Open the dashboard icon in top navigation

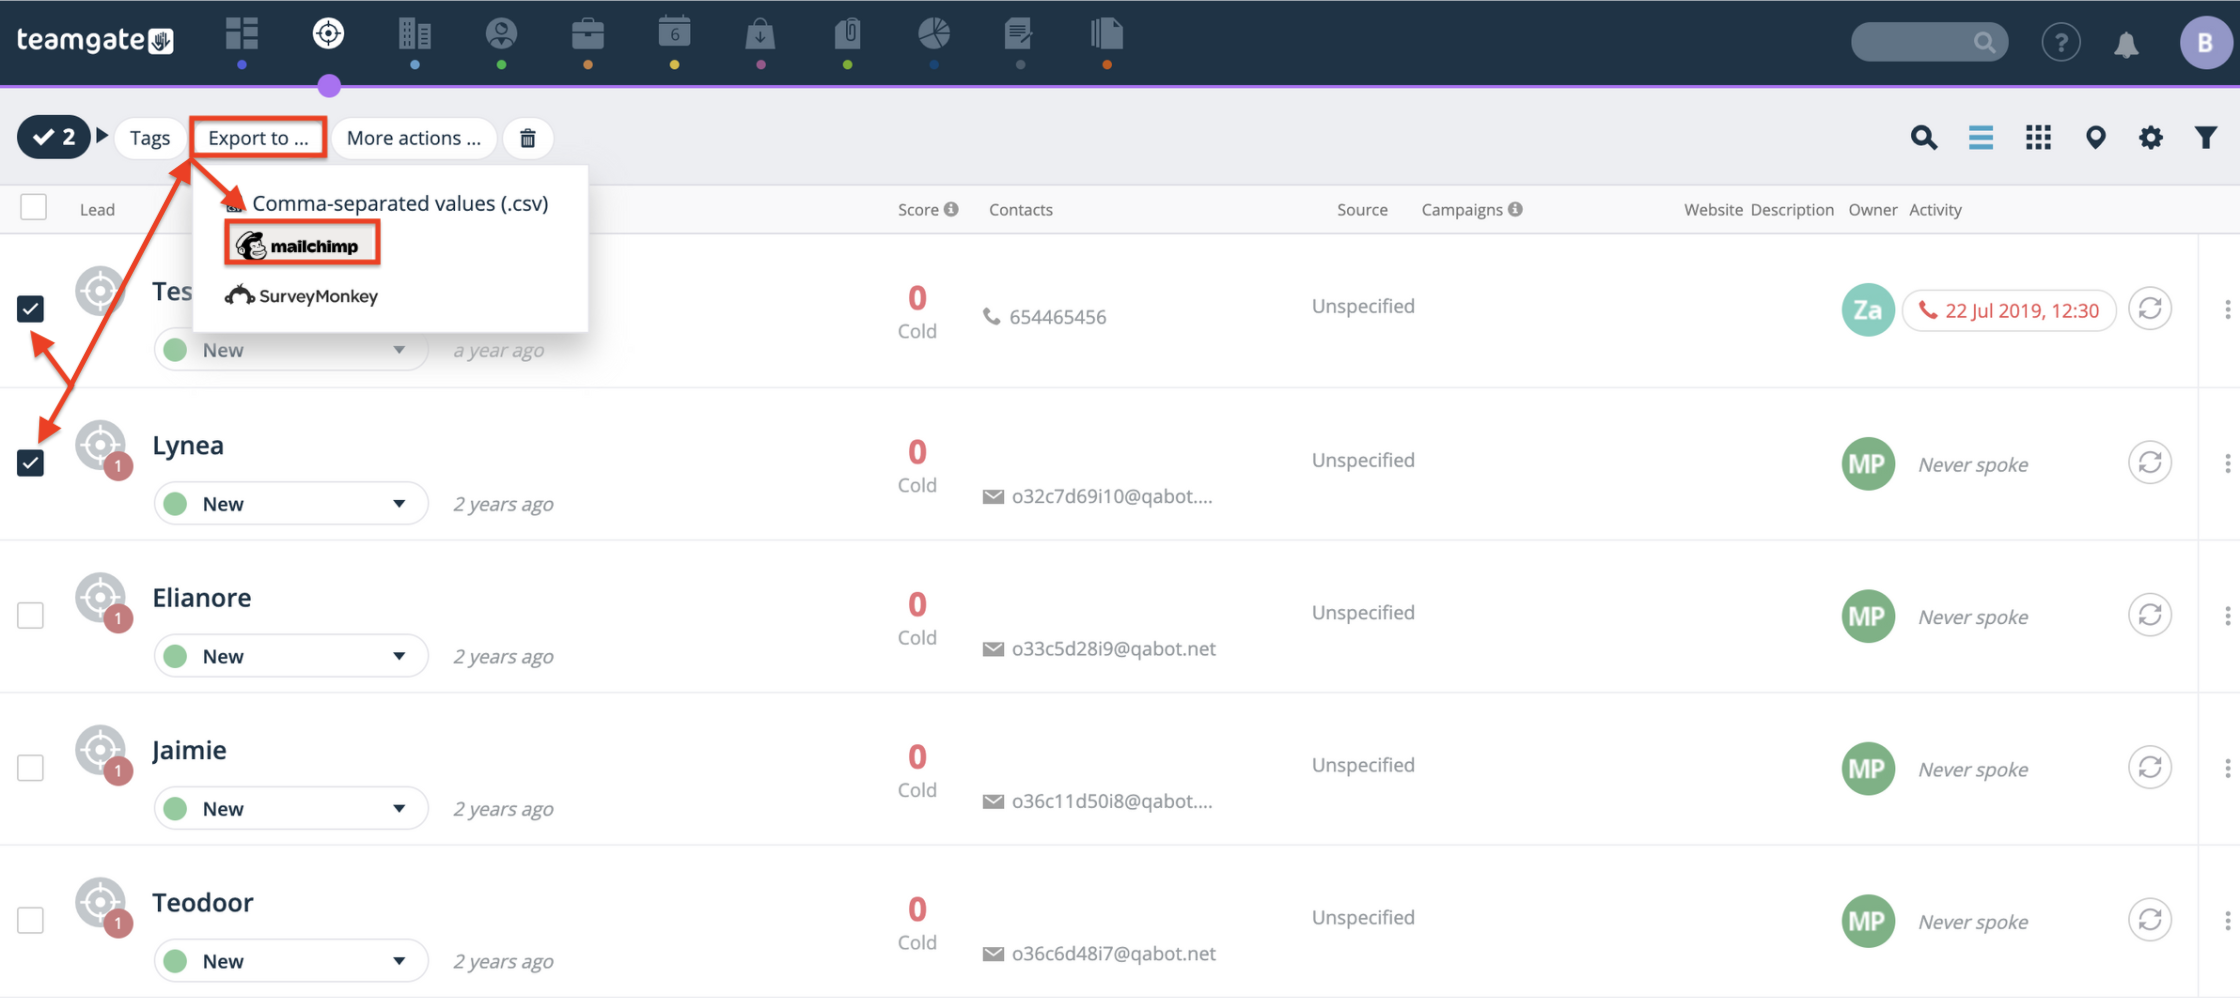242,35
